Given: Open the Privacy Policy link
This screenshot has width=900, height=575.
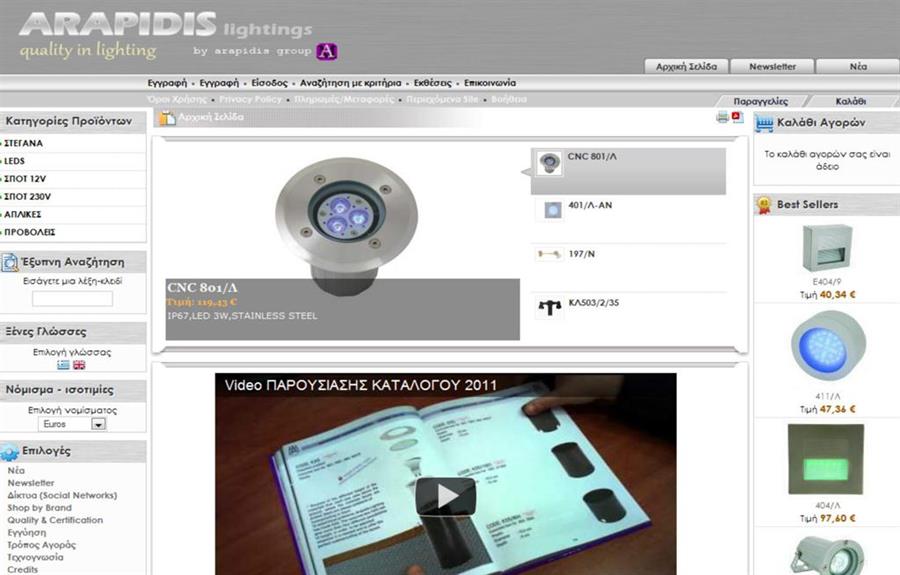Looking at the screenshot, I should point(251,99).
